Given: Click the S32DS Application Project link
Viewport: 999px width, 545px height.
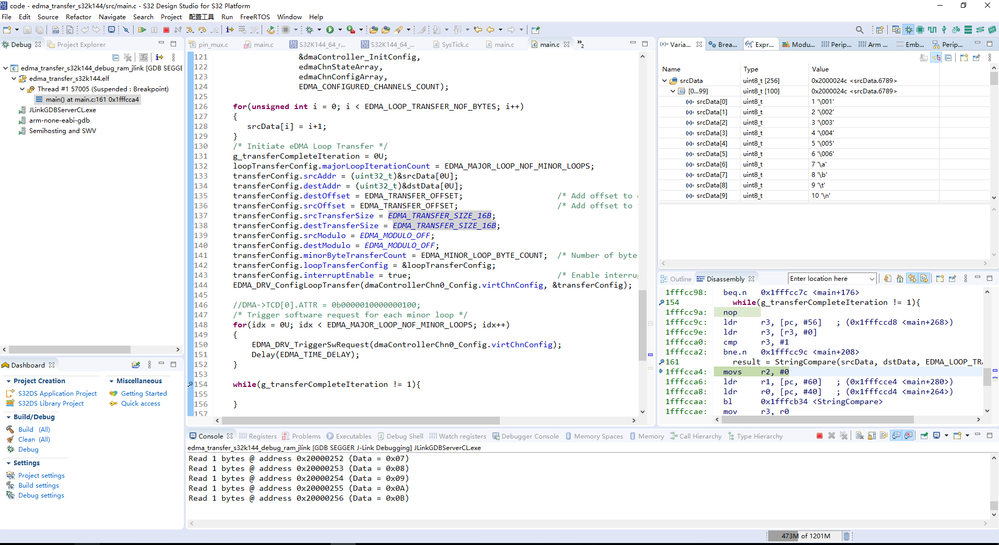Looking at the screenshot, I should [x=58, y=394].
